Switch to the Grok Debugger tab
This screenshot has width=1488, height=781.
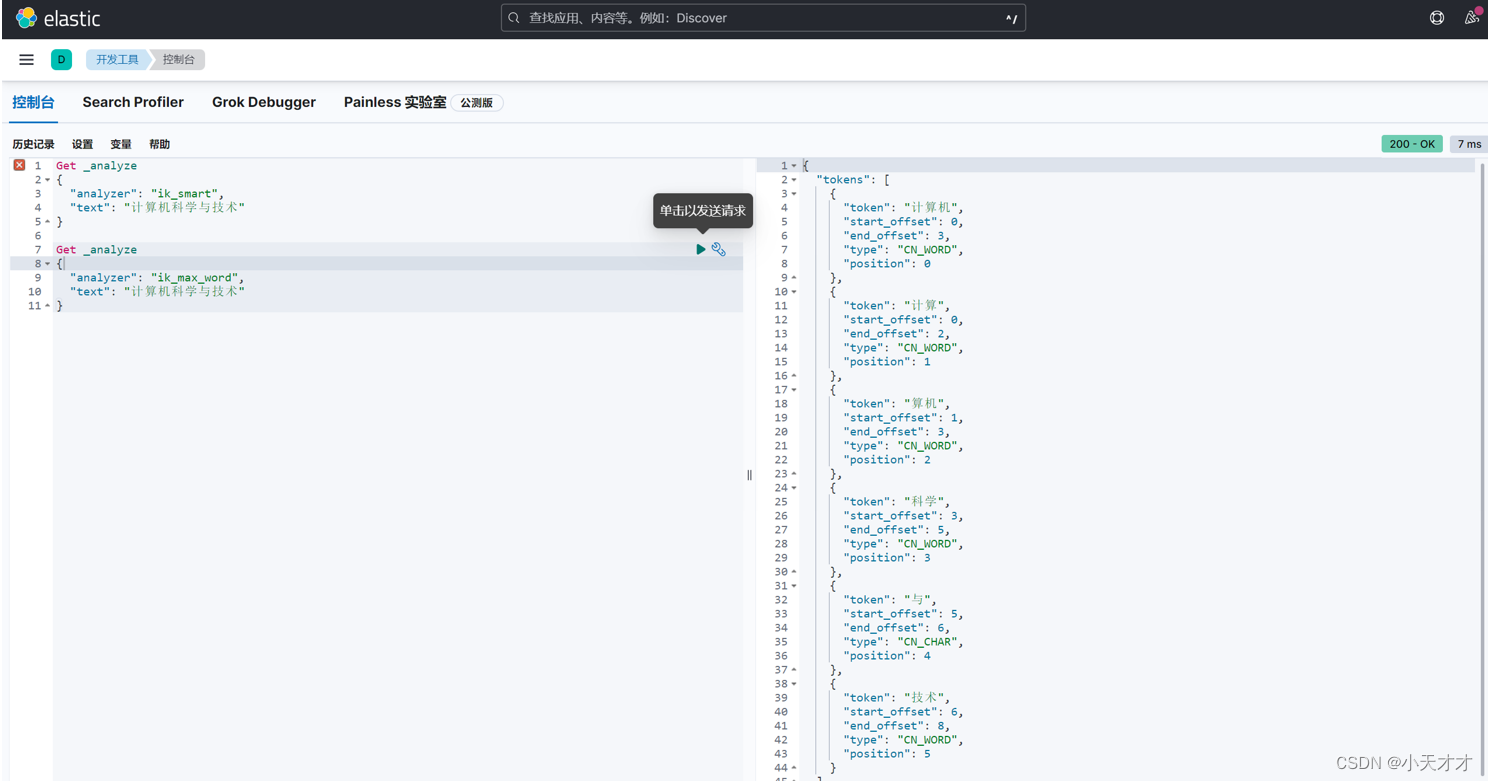264,102
